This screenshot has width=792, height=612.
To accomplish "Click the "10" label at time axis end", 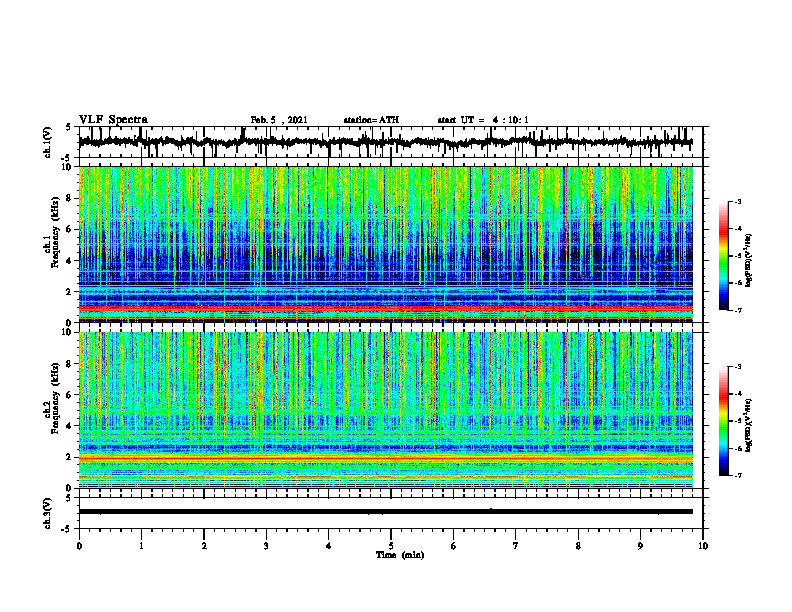I will pos(703,546).
